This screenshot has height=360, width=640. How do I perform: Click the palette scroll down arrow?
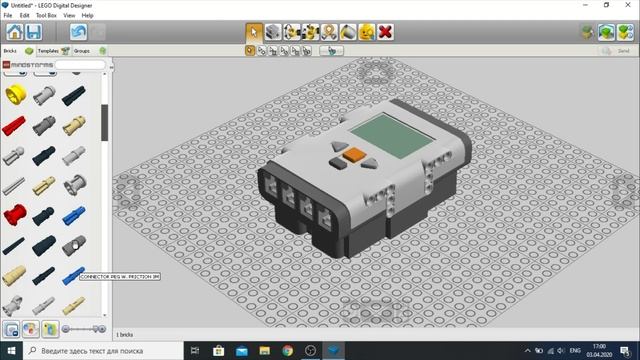[x=104, y=315]
